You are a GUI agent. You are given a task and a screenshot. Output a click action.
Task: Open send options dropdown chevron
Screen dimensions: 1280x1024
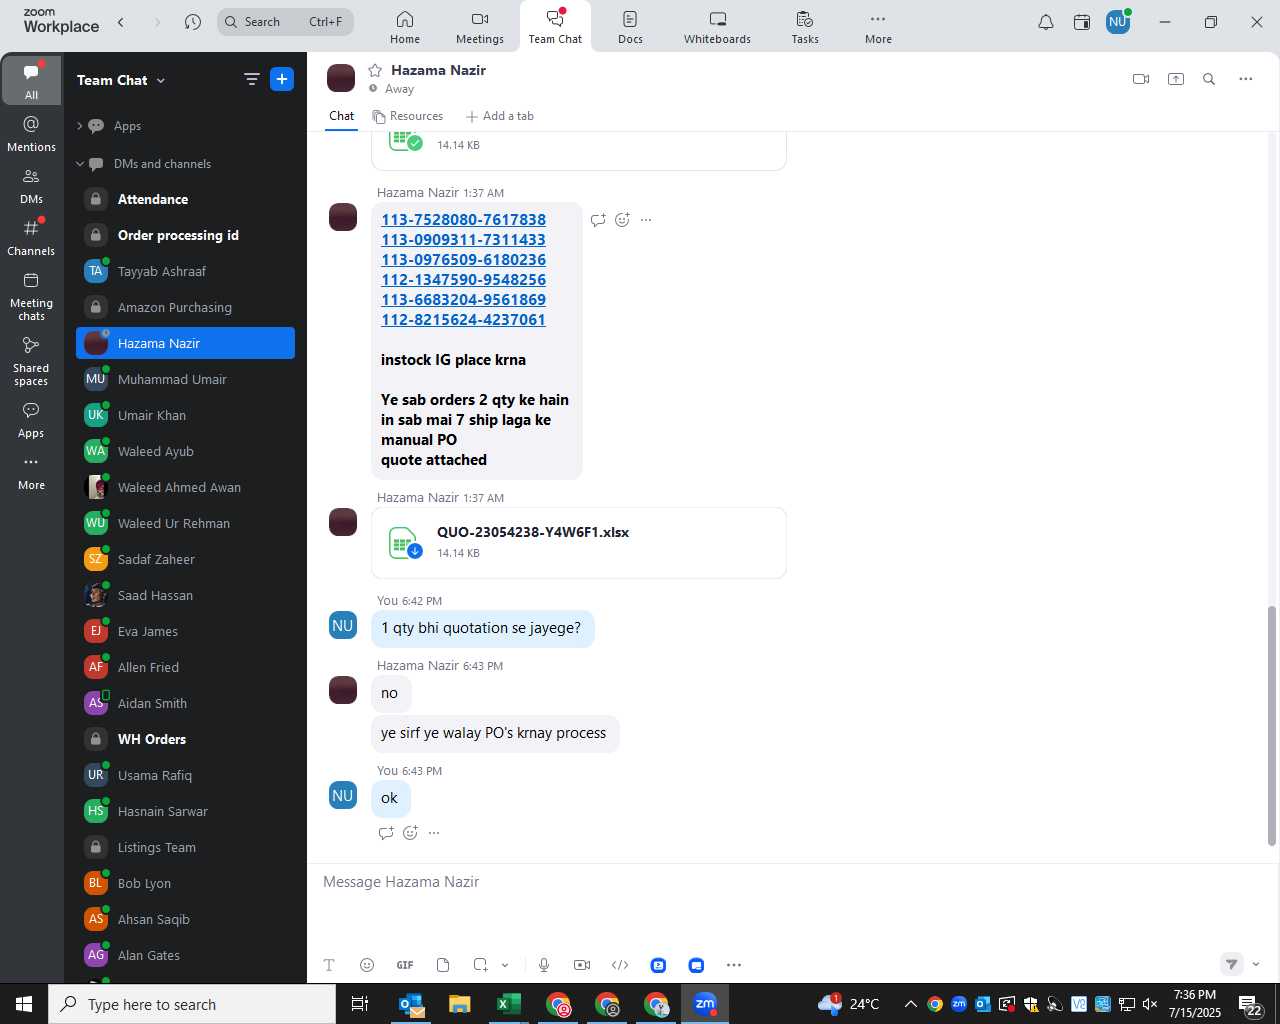pyautogui.click(x=1256, y=964)
